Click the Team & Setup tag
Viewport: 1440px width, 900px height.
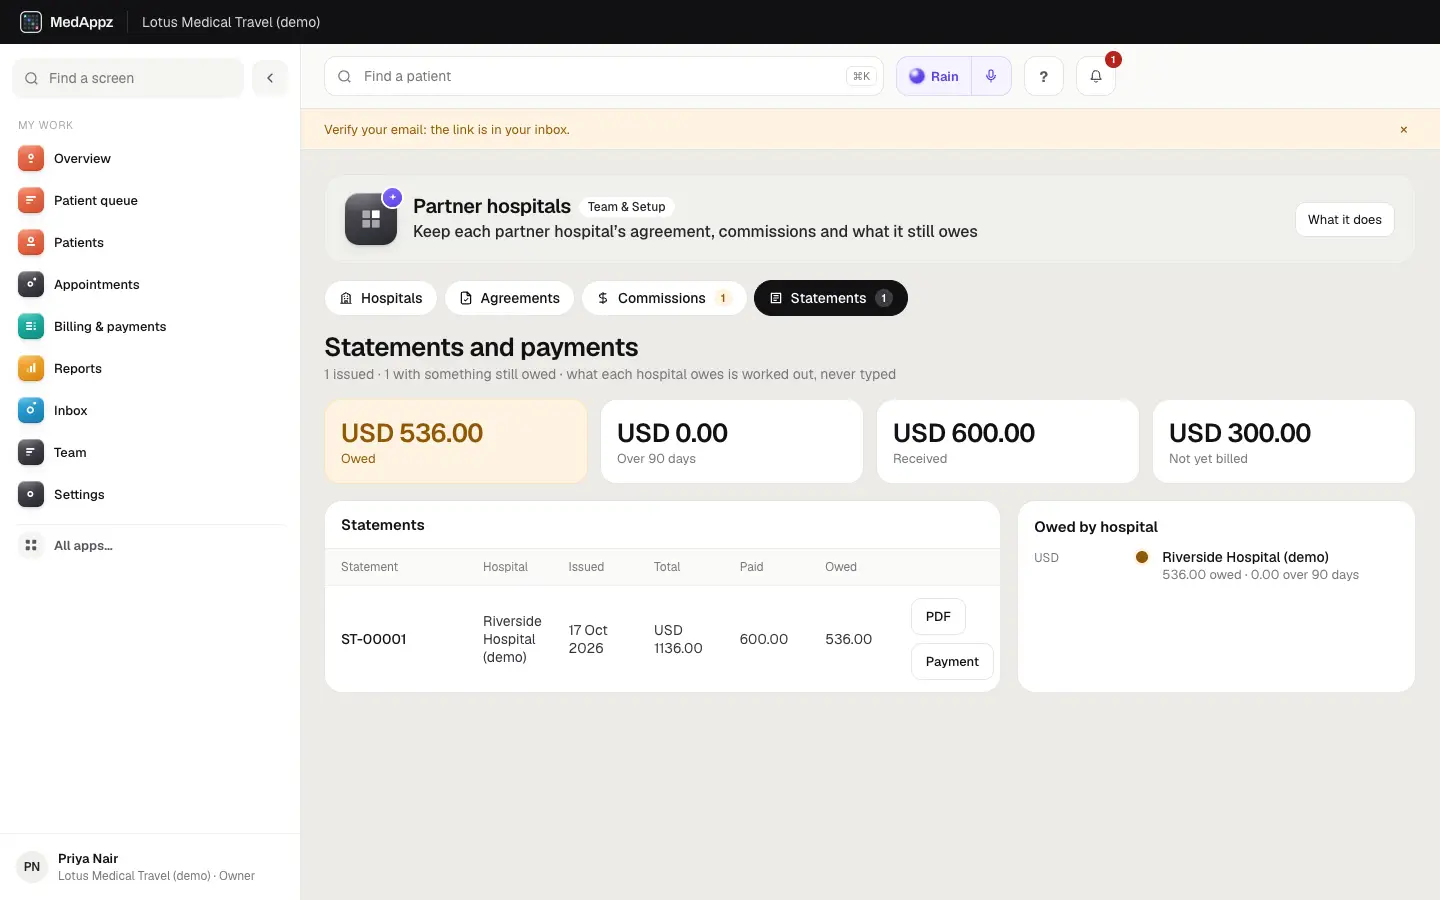tap(627, 207)
